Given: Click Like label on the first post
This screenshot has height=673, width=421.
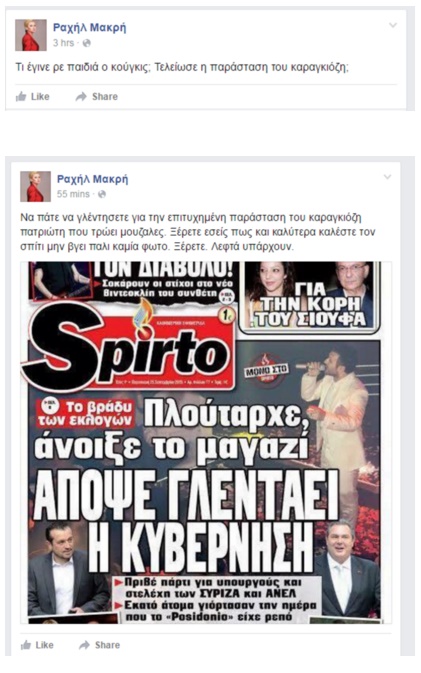Looking at the screenshot, I should point(40,97).
